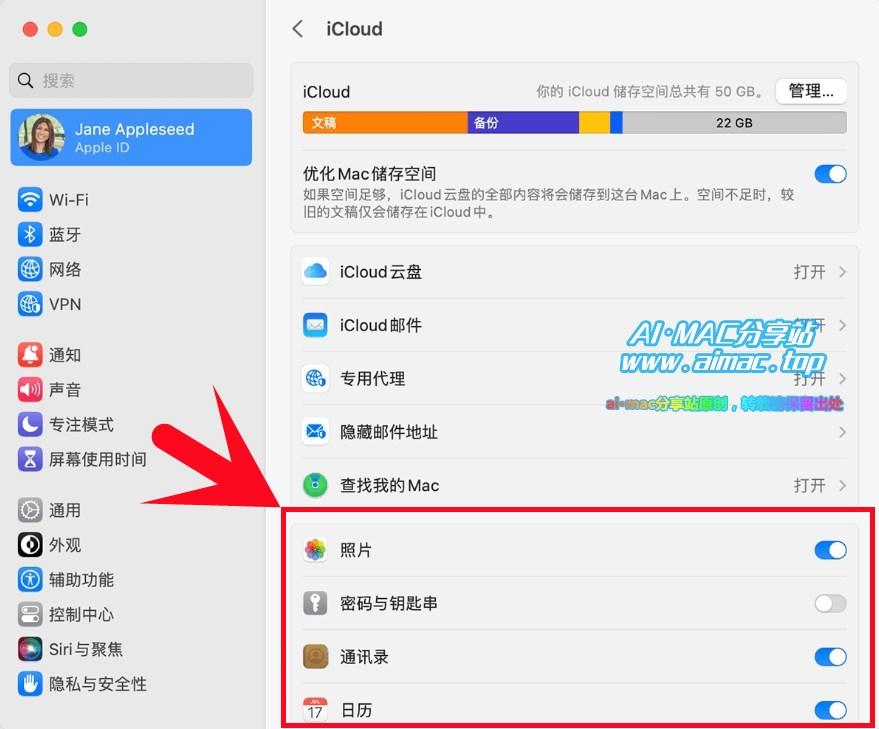The height and width of the screenshot is (729, 879).
Task: Turn off 通讯录 sync switch
Action: coord(830,657)
